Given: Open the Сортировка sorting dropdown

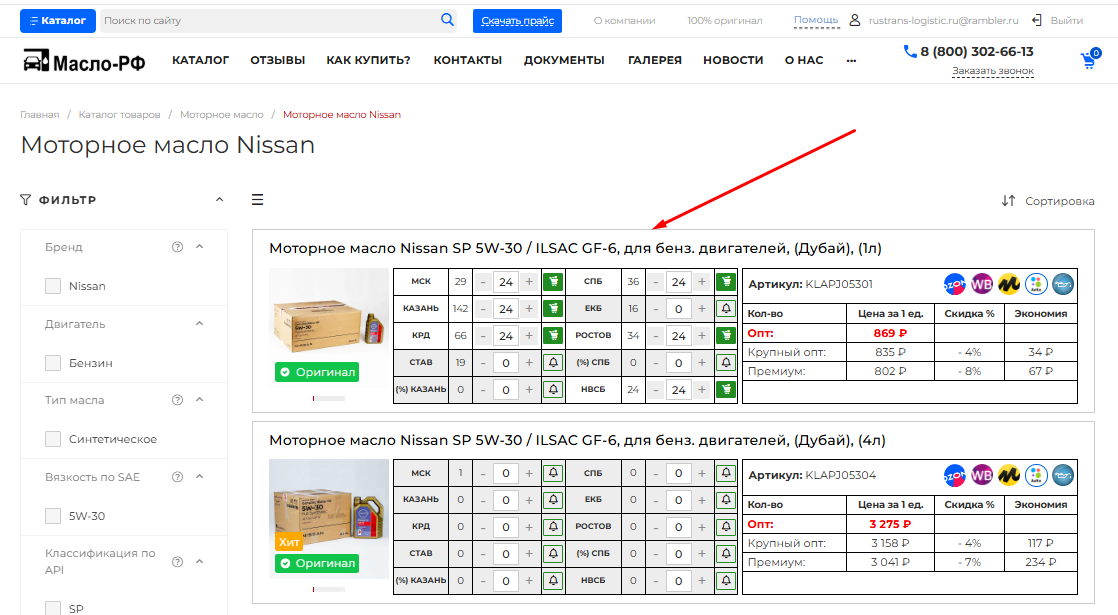Looking at the screenshot, I should coord(1047,201).
